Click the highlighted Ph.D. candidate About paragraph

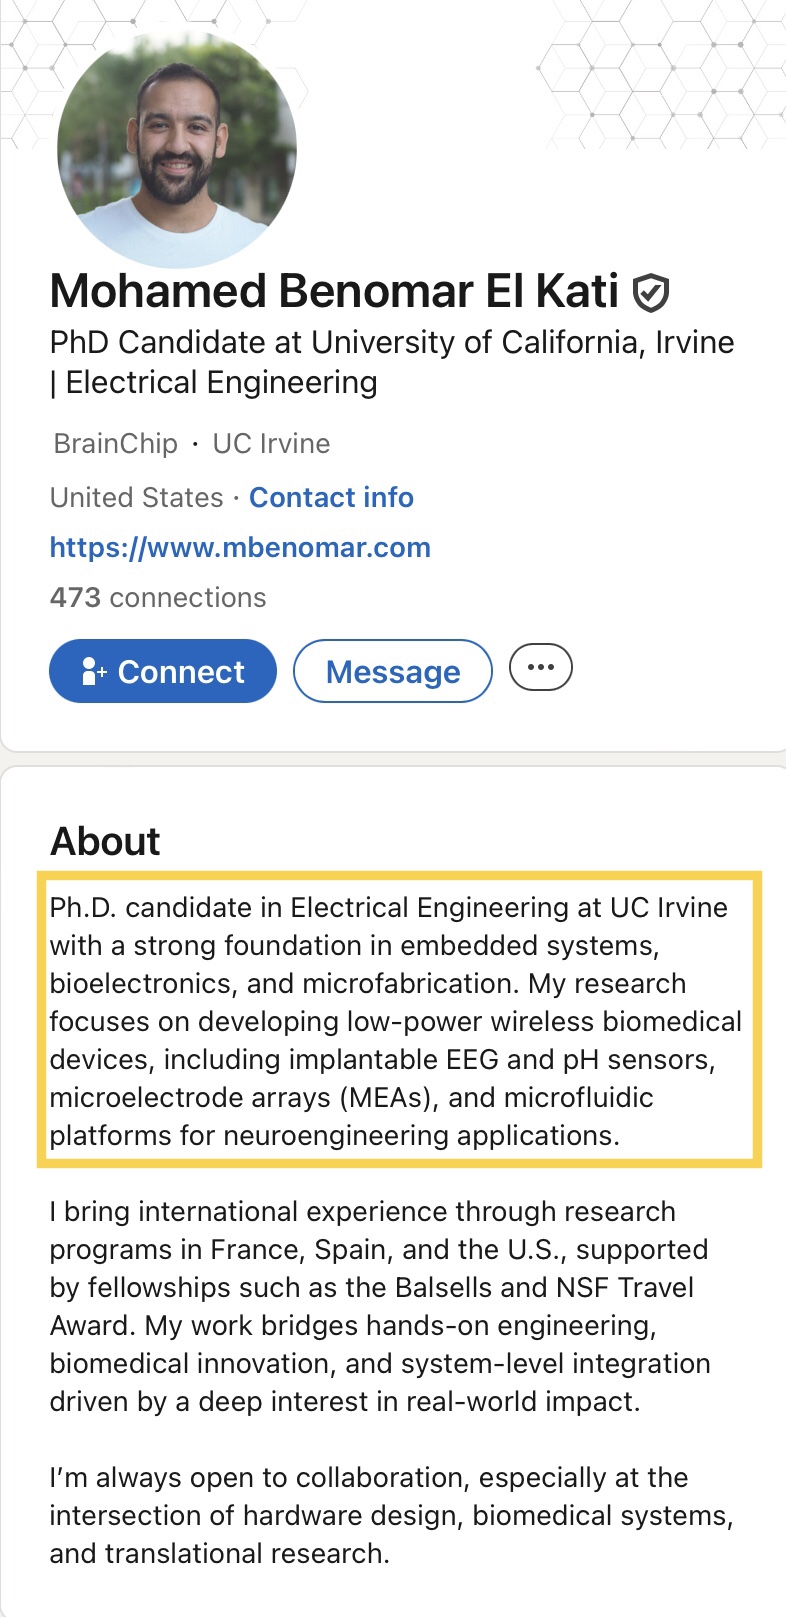pyautogui.click(x=399, y=1021)
